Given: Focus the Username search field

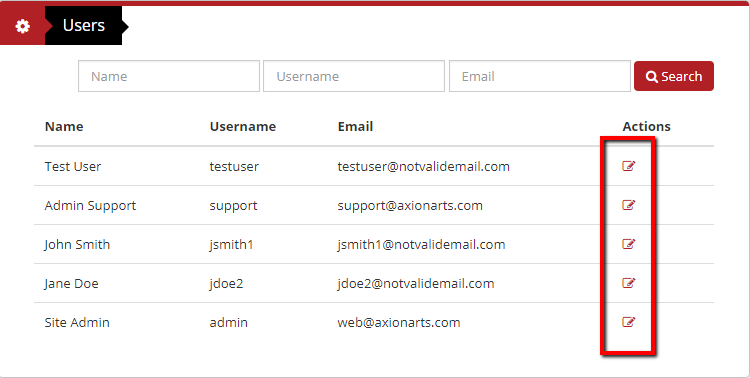Looking at the screenshot, I should [354, 76].
